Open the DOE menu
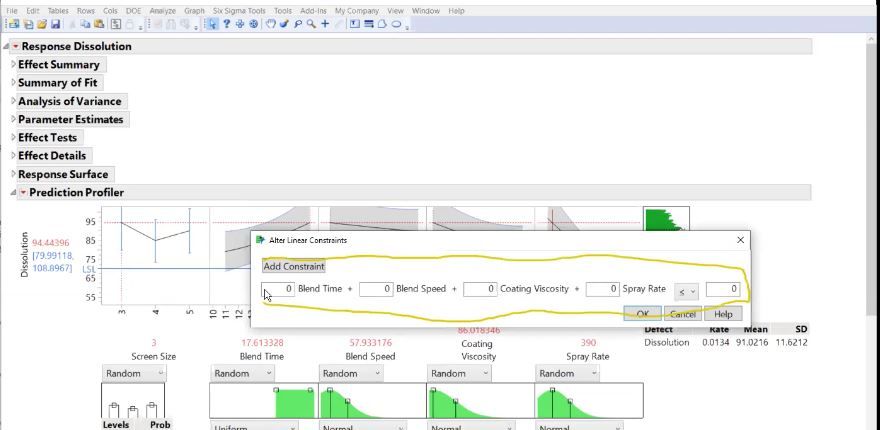880x430 pixels. point(133,10)
